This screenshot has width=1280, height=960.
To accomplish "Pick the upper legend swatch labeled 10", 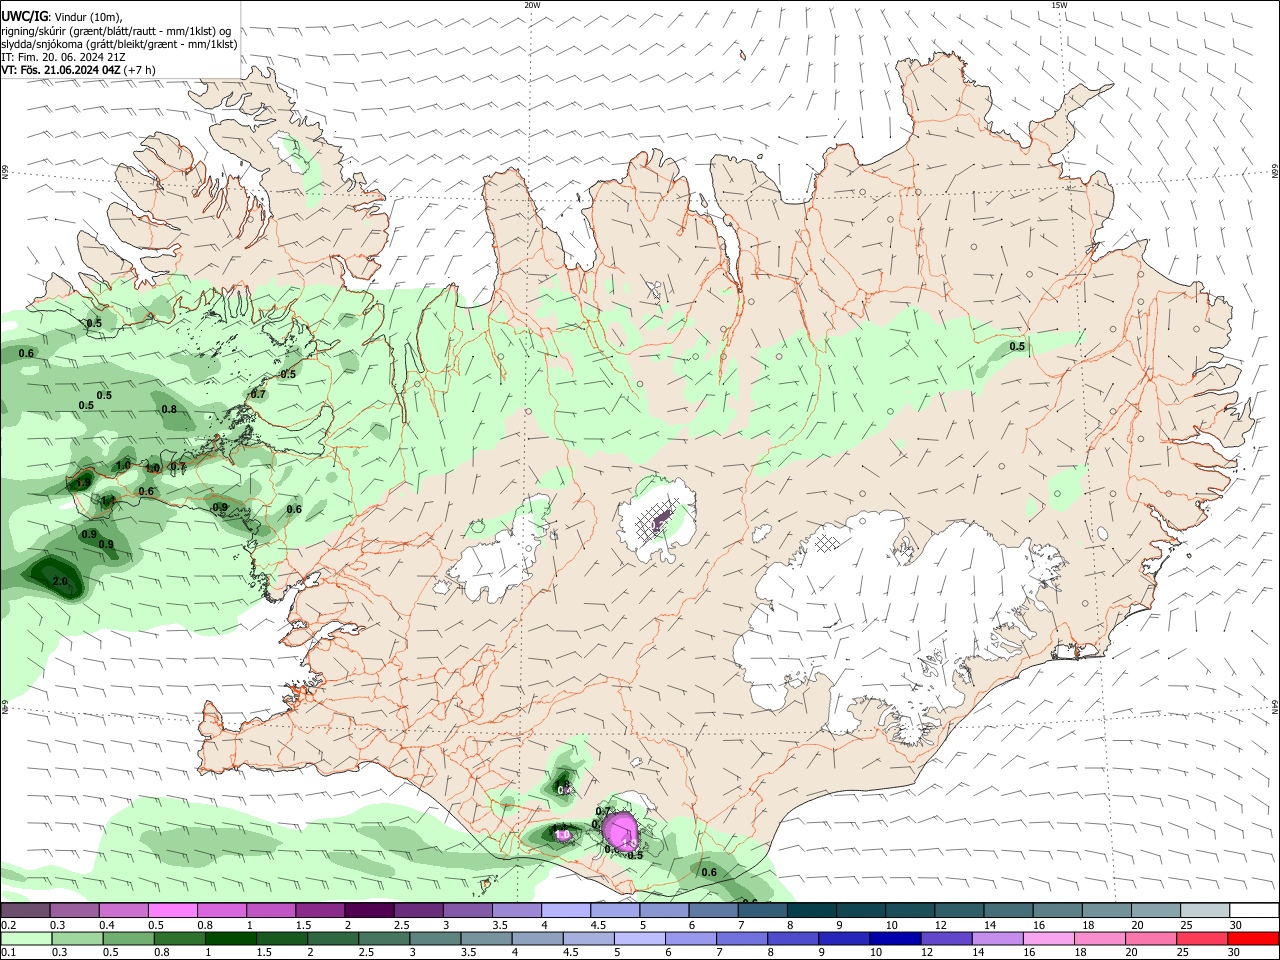I will [909, 910].
